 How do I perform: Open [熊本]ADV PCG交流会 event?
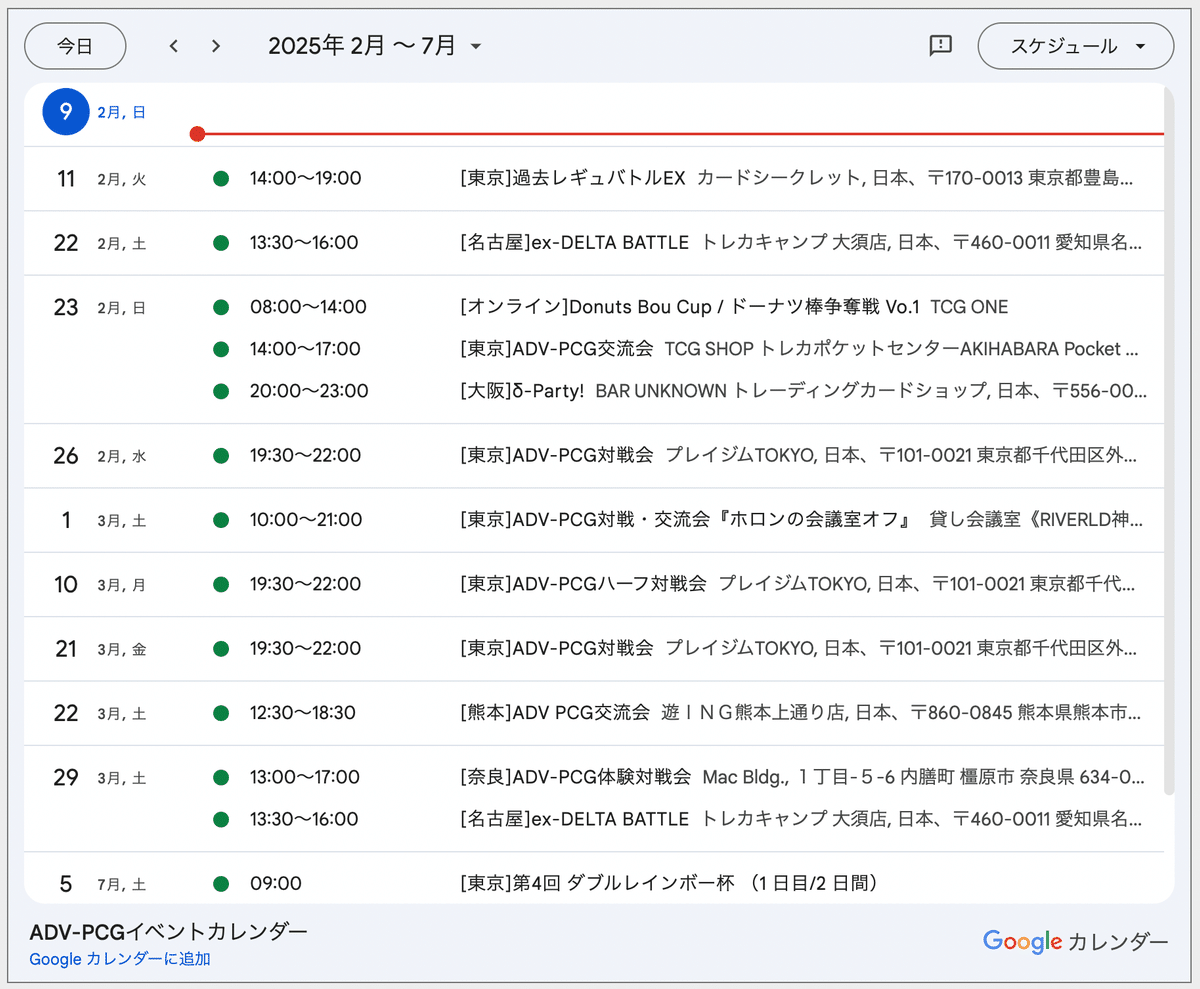[x=800, y=713]
